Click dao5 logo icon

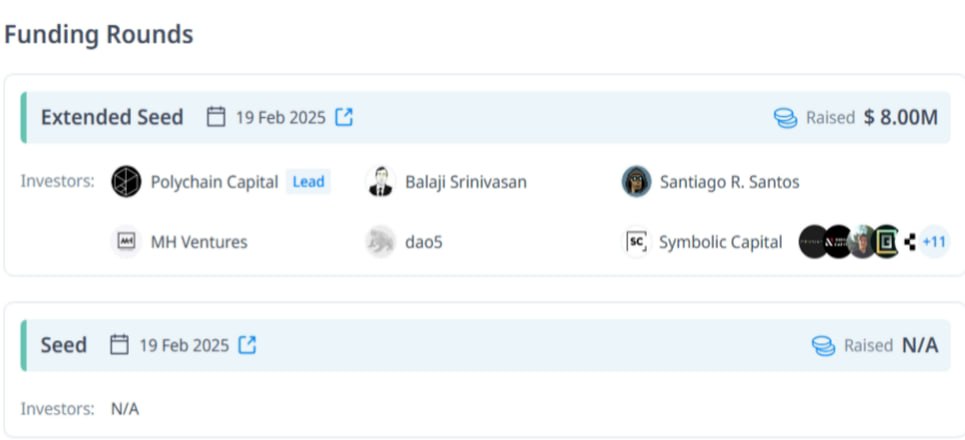(380, 242)
